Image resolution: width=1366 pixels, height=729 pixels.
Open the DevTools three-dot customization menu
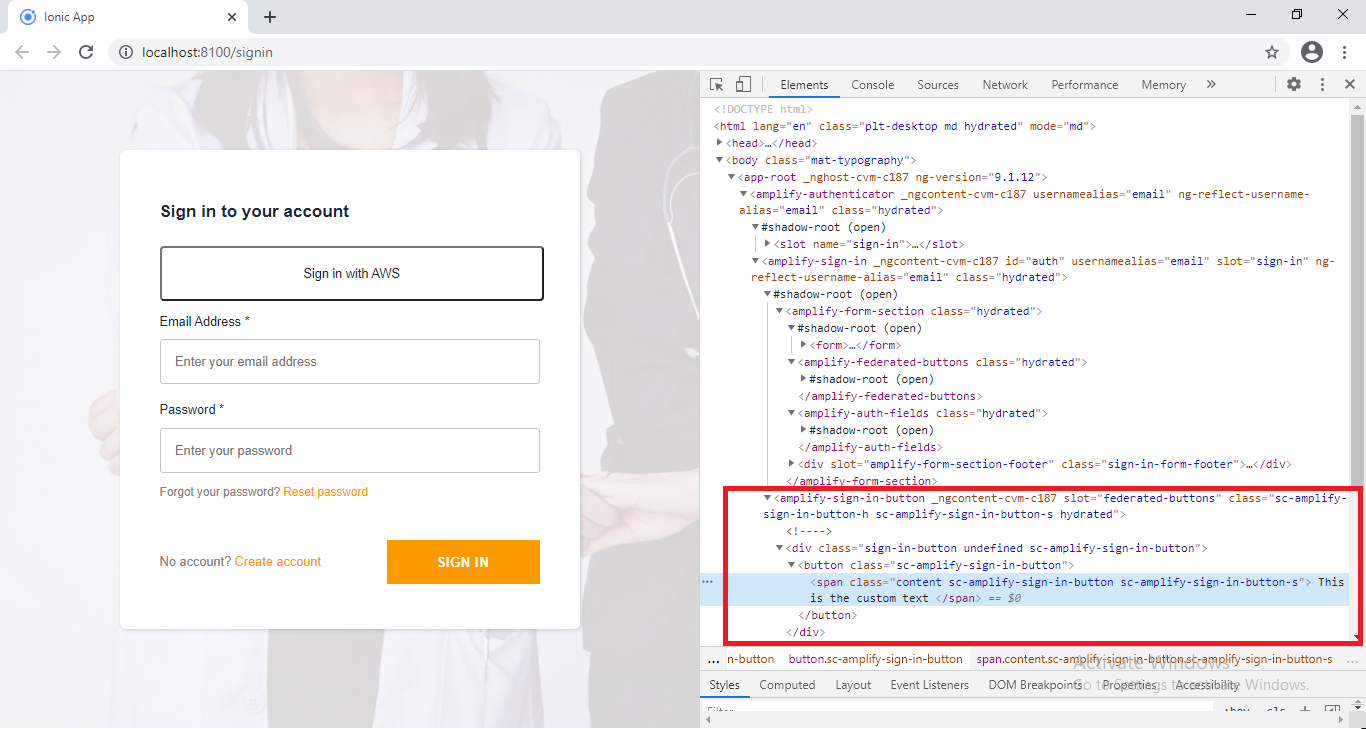pos(1322,84)
